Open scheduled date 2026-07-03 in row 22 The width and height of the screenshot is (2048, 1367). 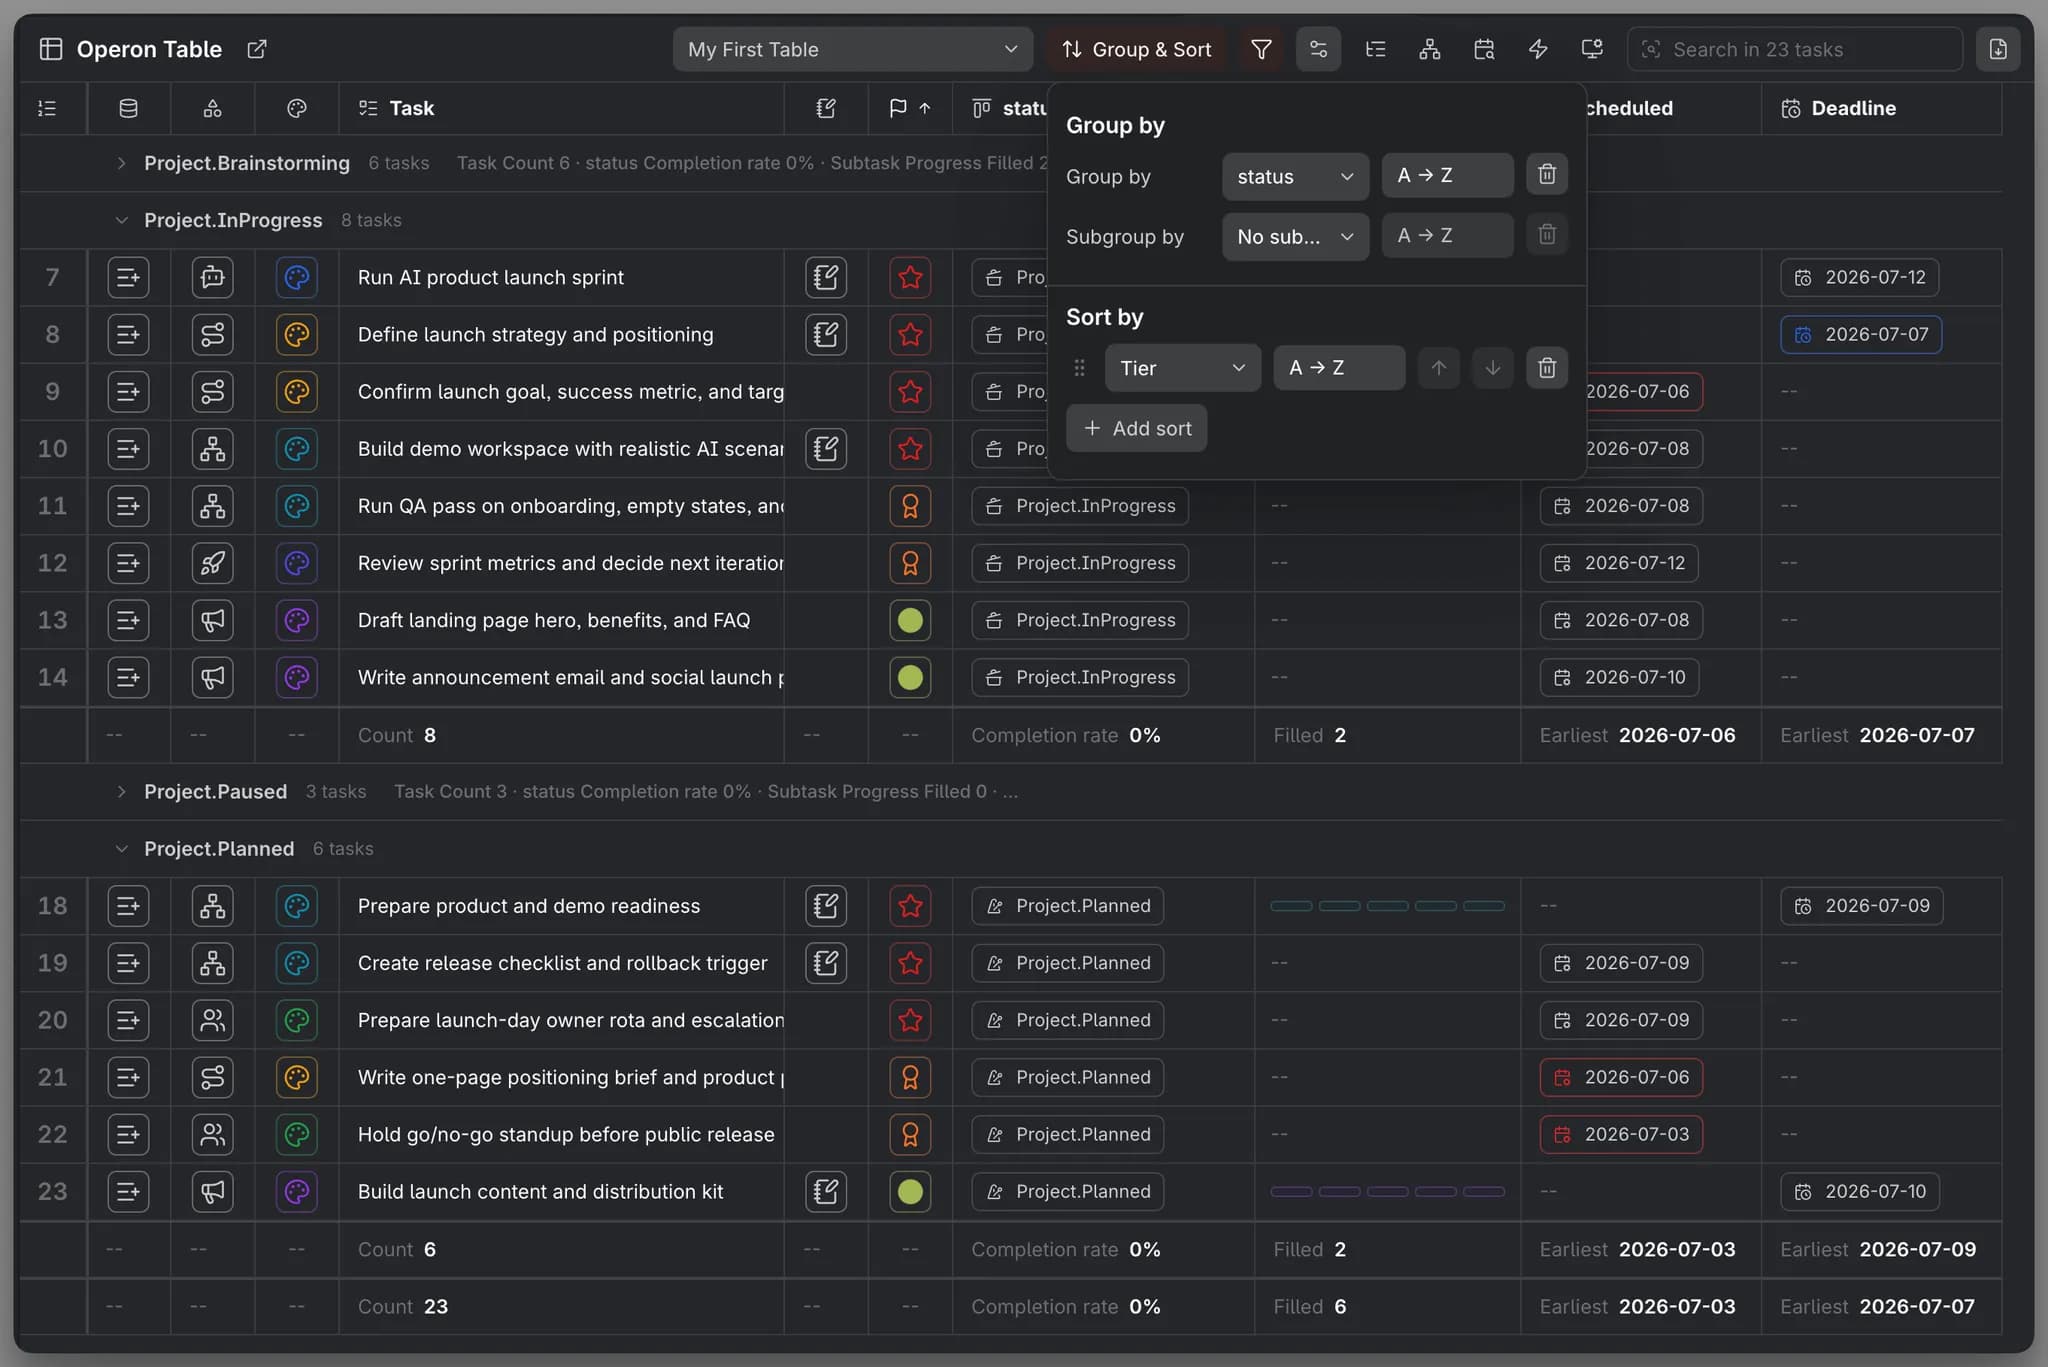click(x=1621, y=1134)
